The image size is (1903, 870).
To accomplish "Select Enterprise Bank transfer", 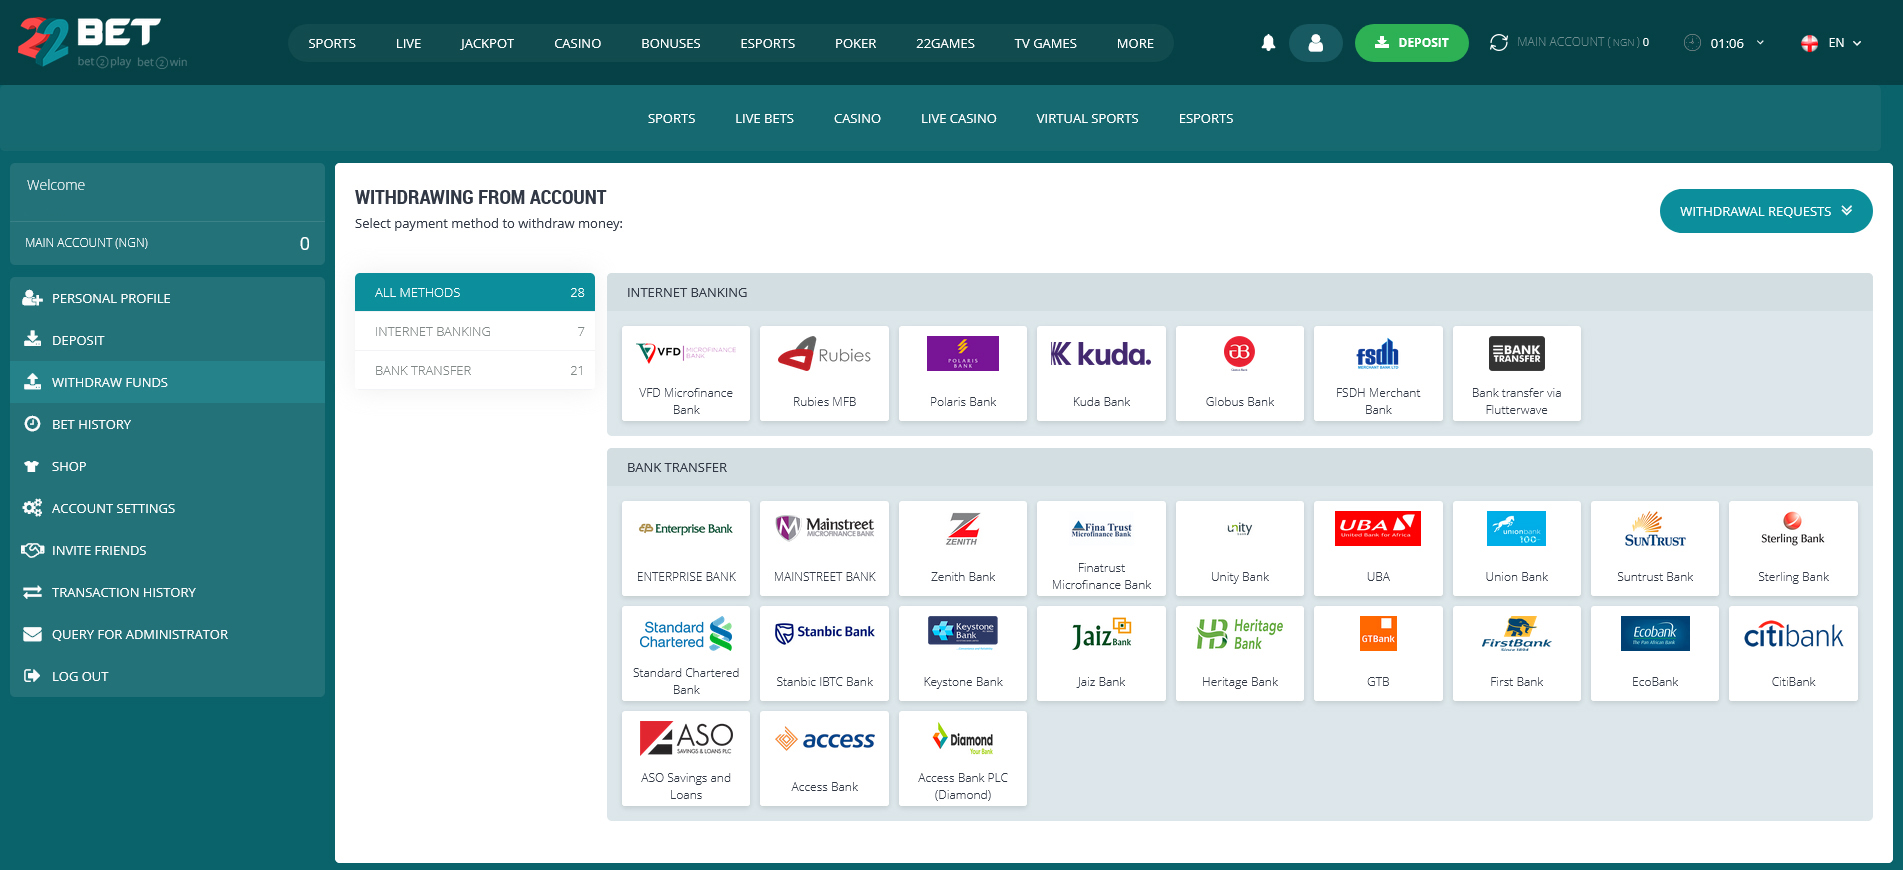I will coord(686,548).
